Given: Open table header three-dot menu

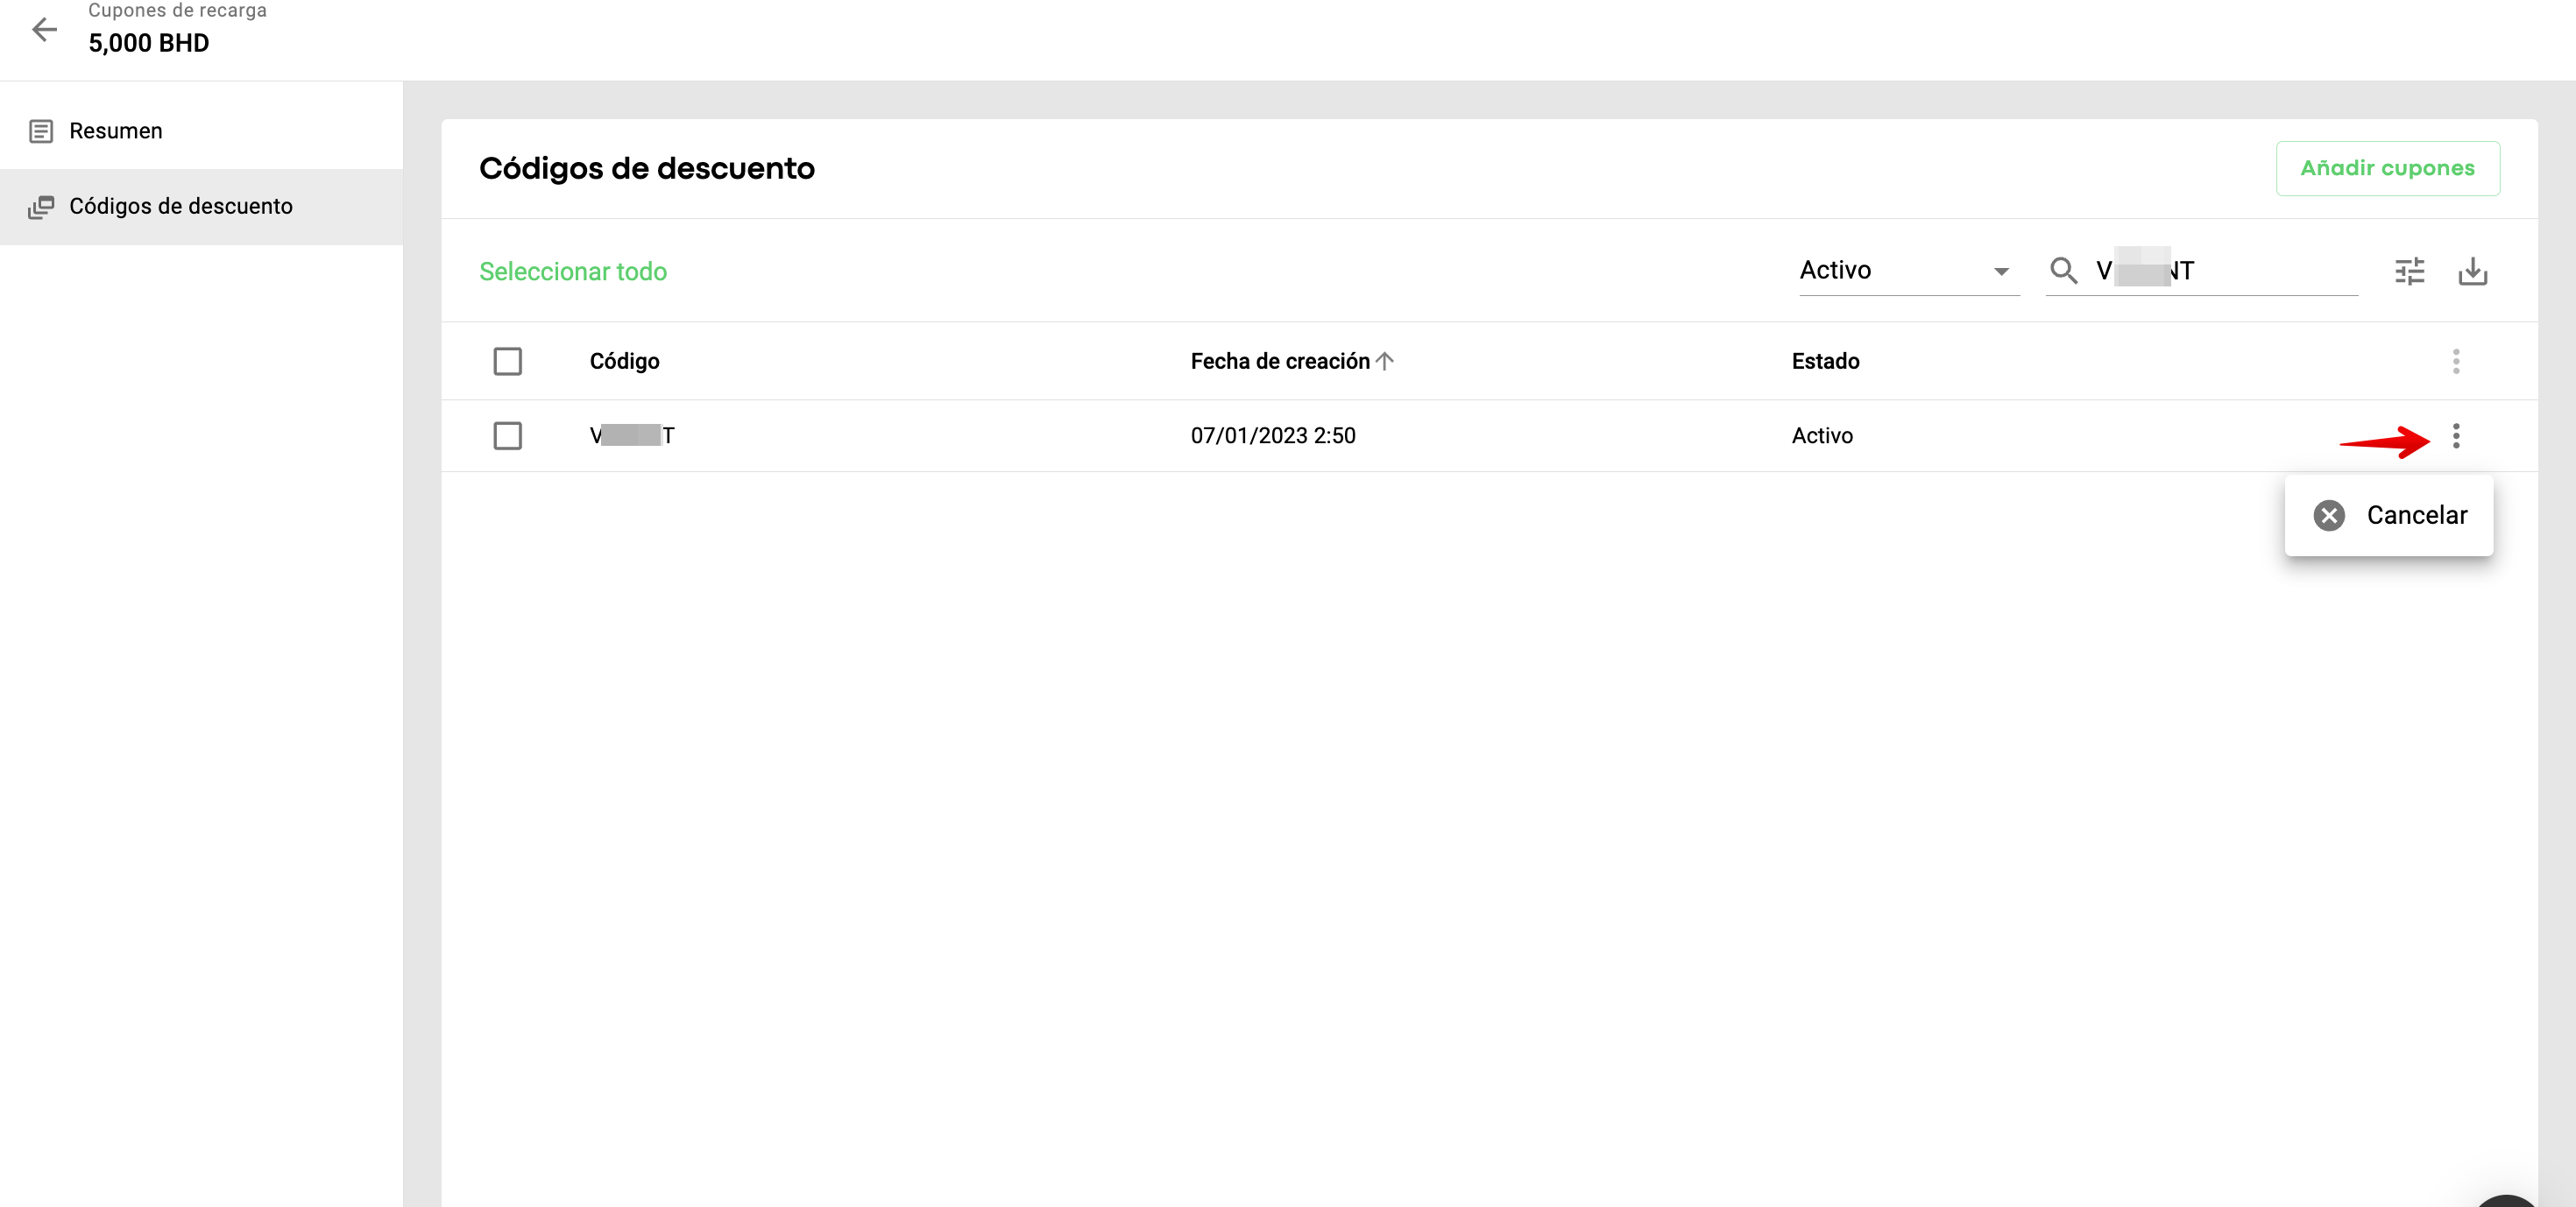Looking at the screenshot, I should 2455,361.
